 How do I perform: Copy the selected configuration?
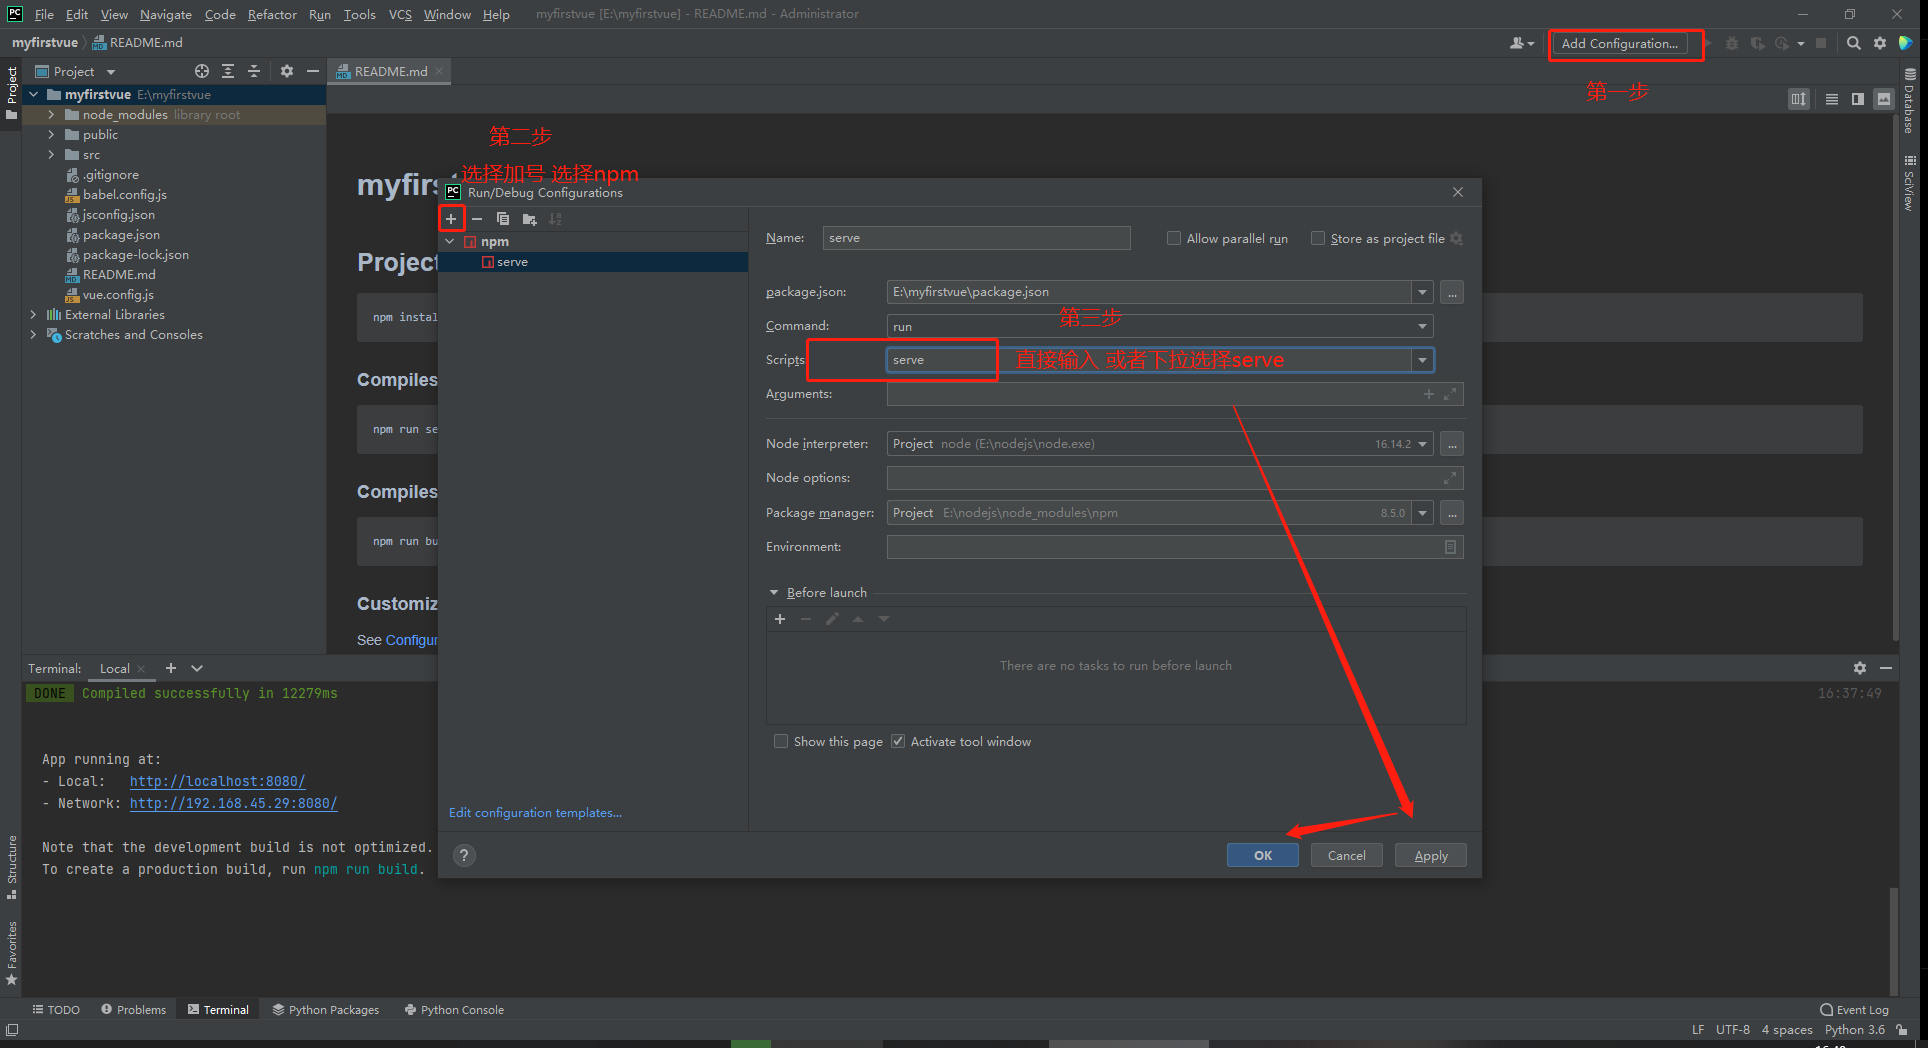[503, 219]
